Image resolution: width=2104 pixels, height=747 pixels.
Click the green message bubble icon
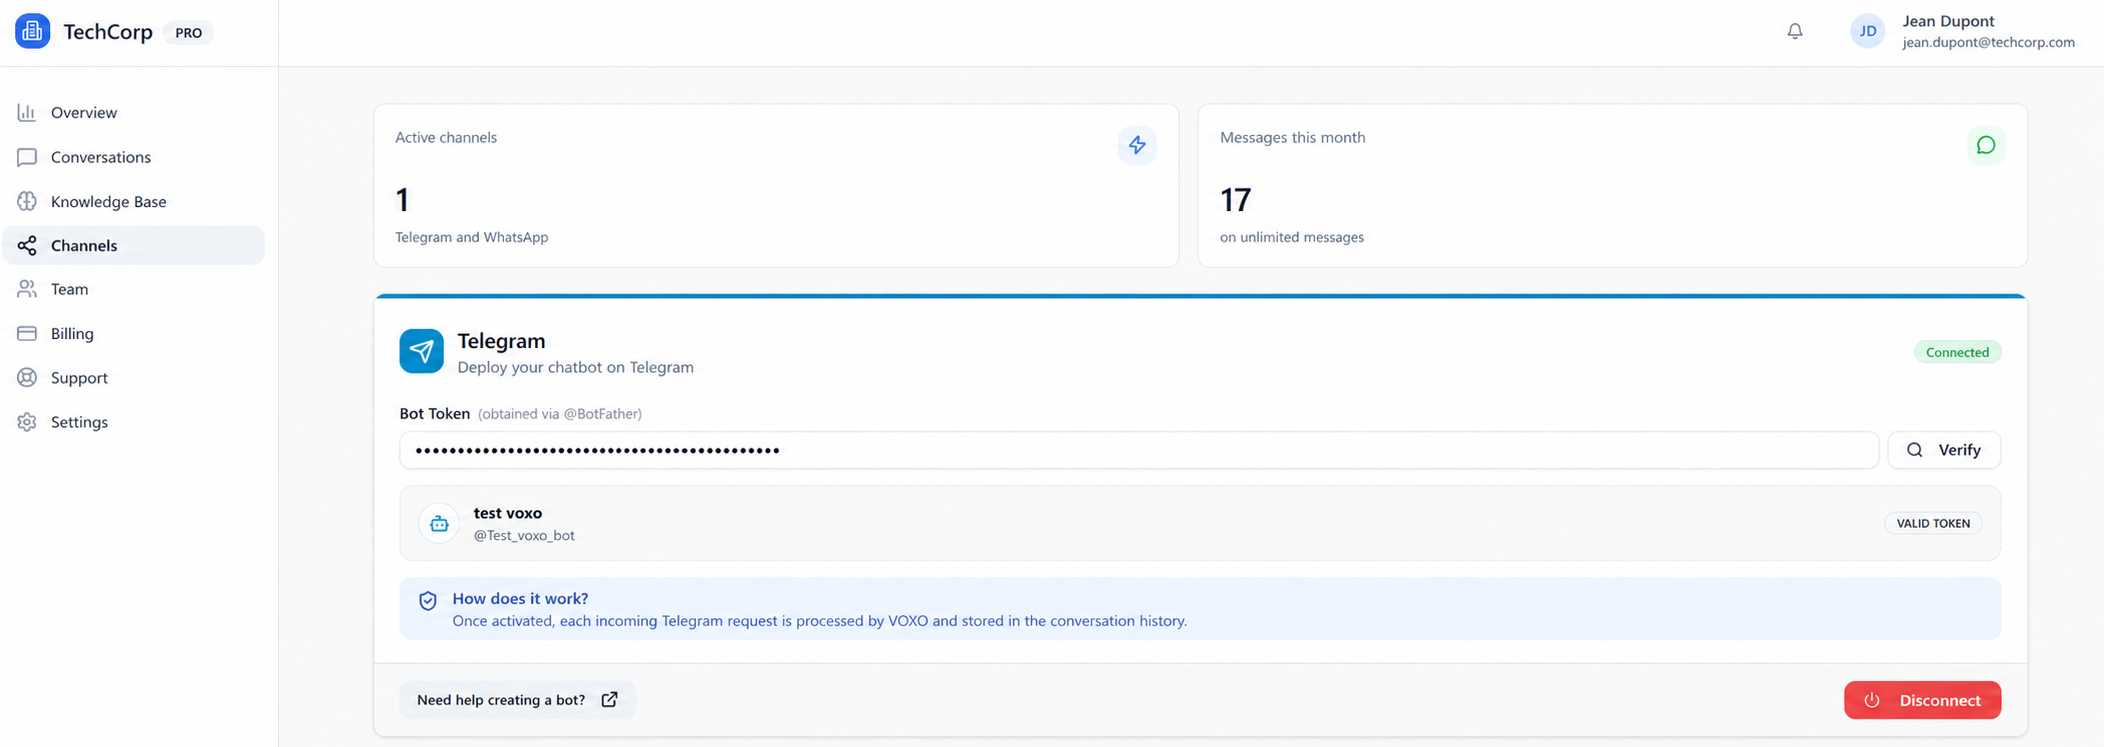(1986, 145)
